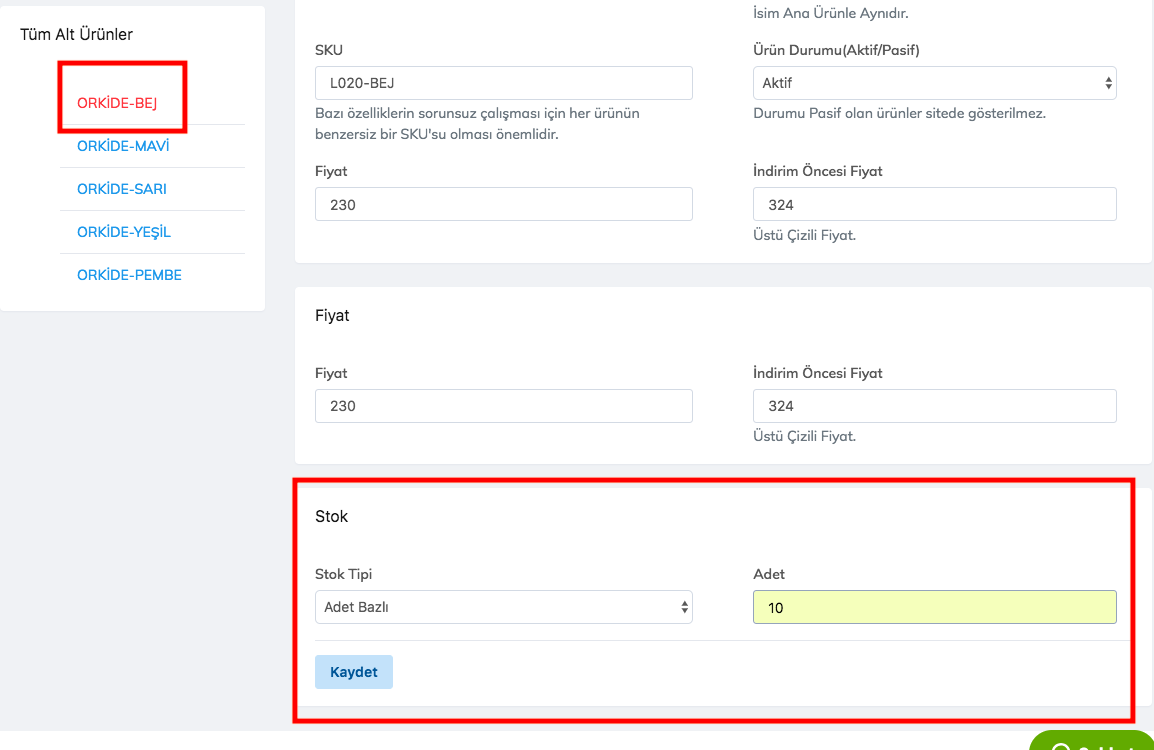1154x750 pixels.
Task: Click the Stok section heading
Action: pos(331,517)
